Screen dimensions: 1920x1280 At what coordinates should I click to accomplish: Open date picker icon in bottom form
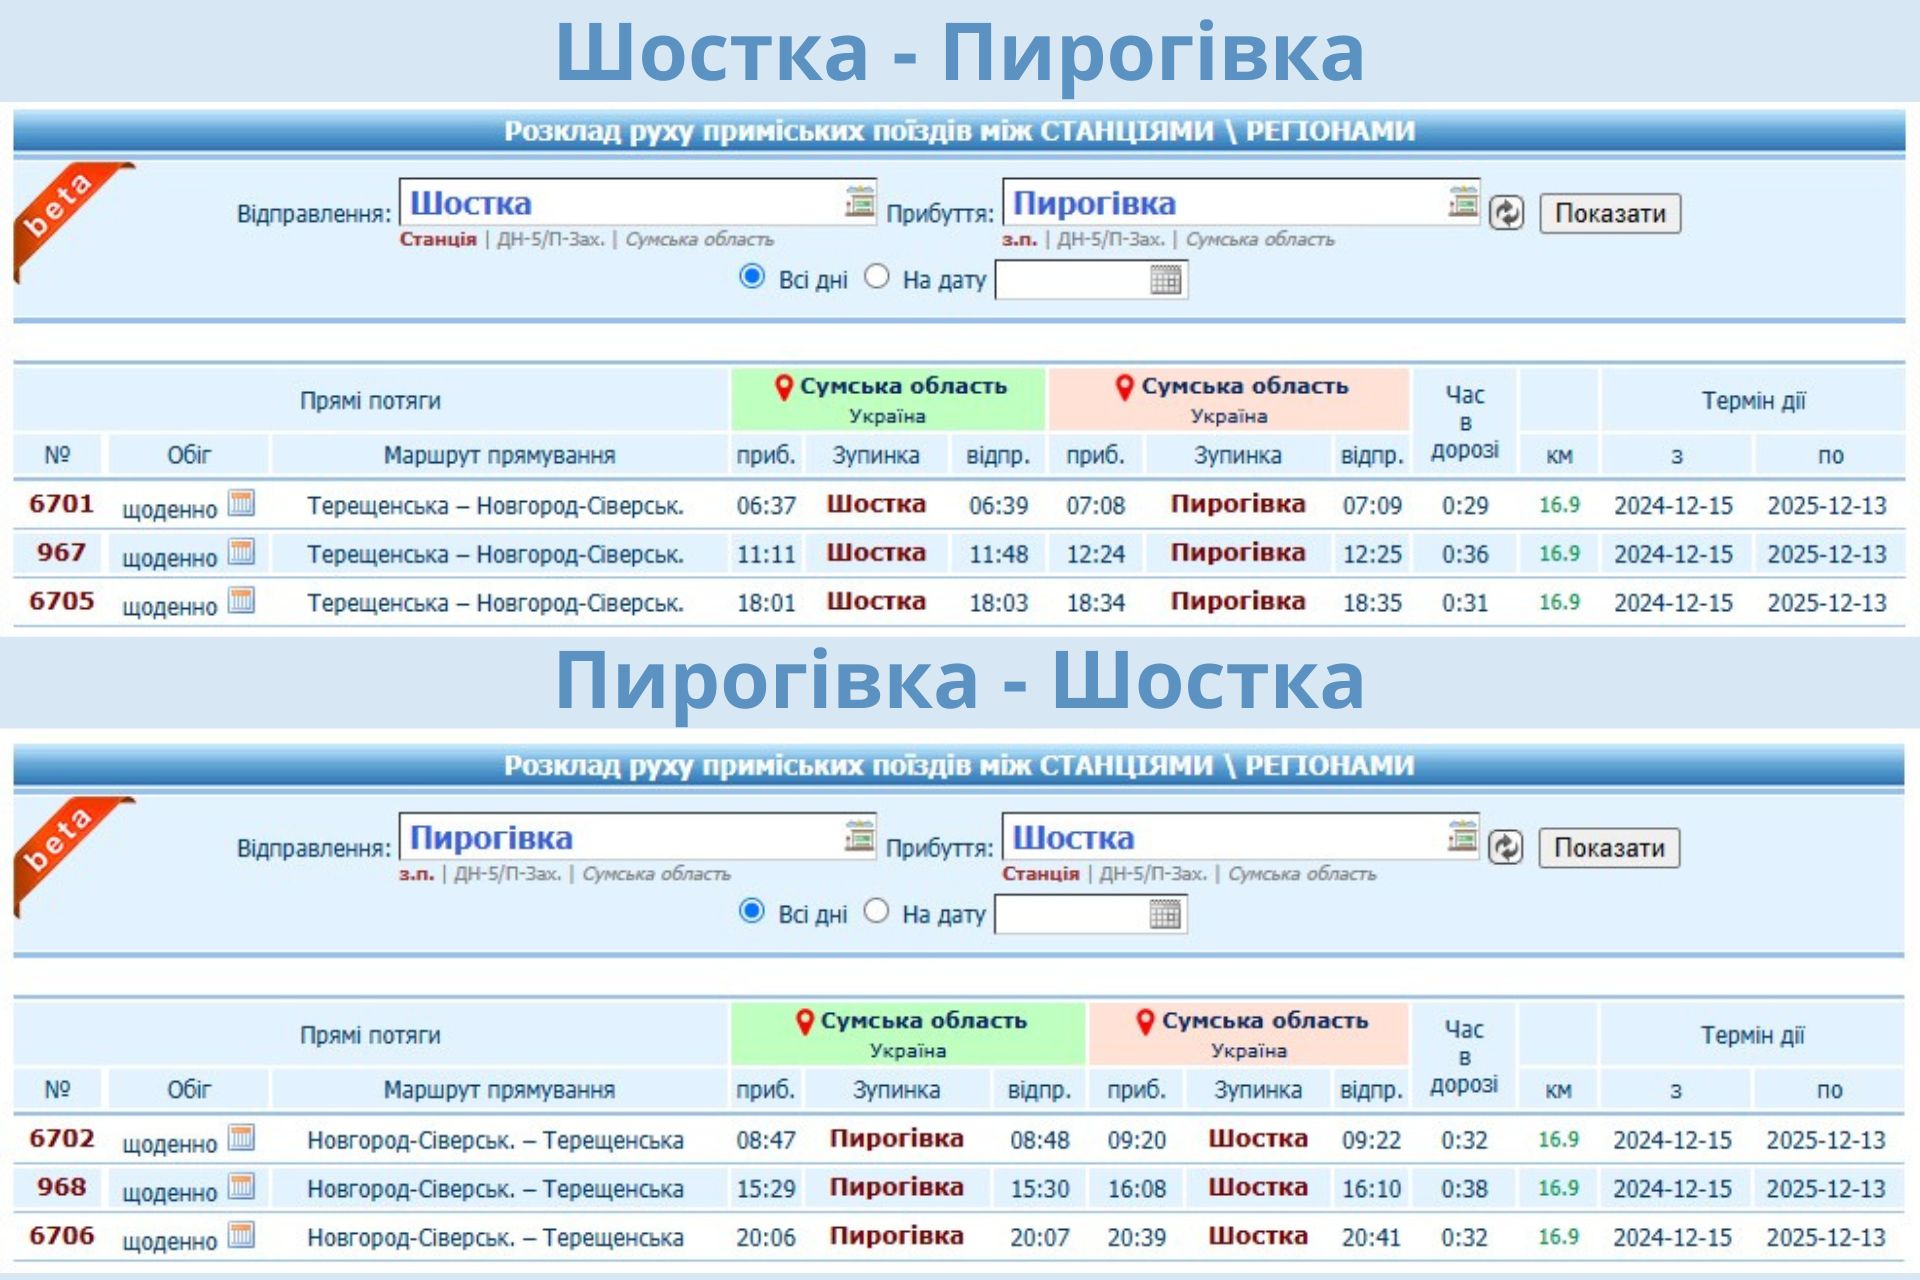(x=1164, y=914)
